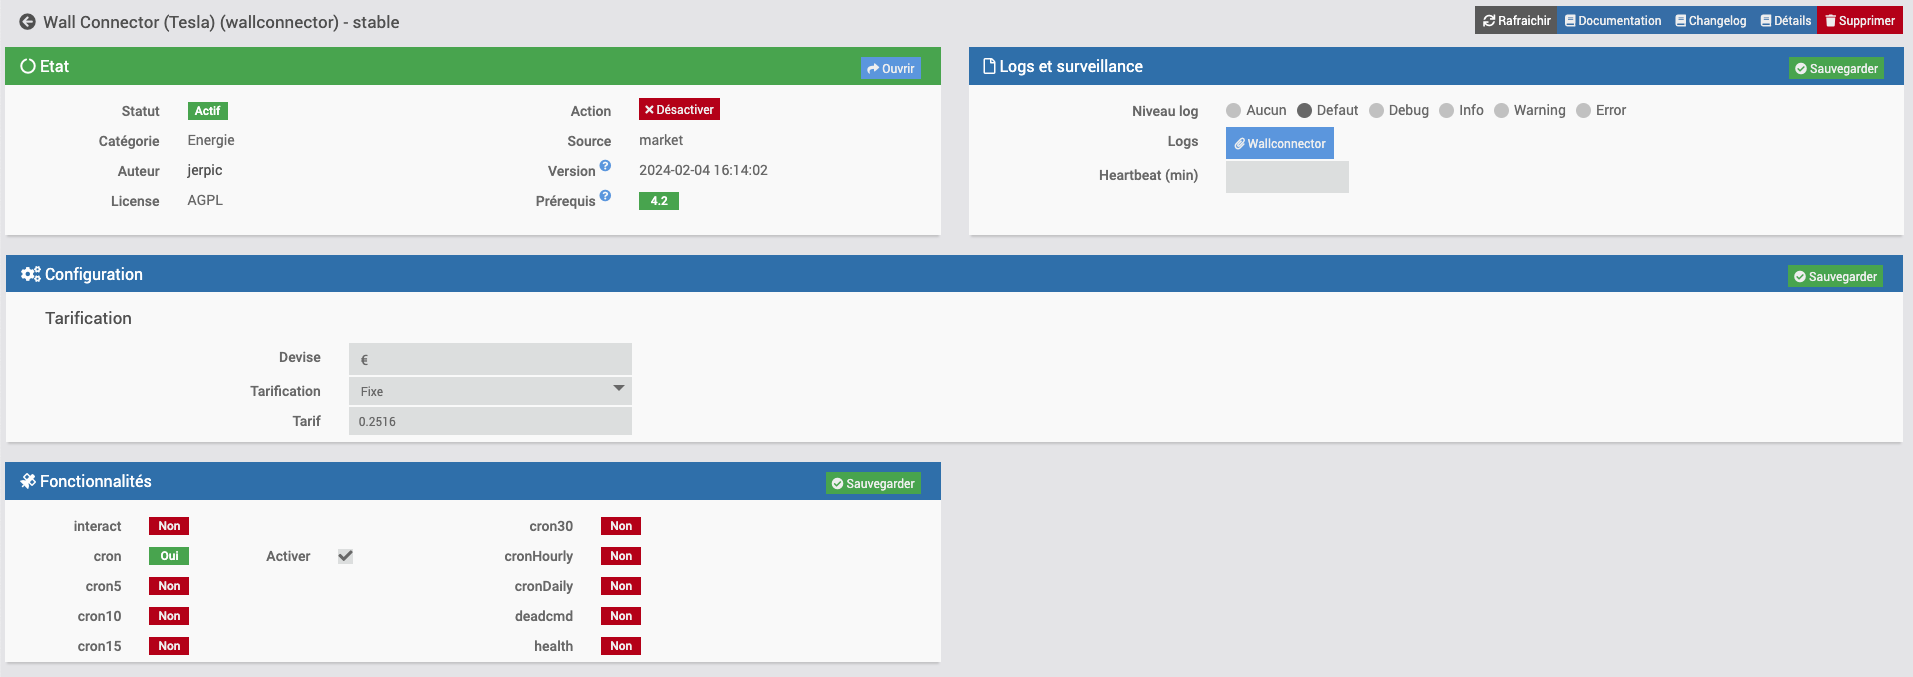
Task: Open the Tarification dropdown
Action: click(x=490, y=391)
